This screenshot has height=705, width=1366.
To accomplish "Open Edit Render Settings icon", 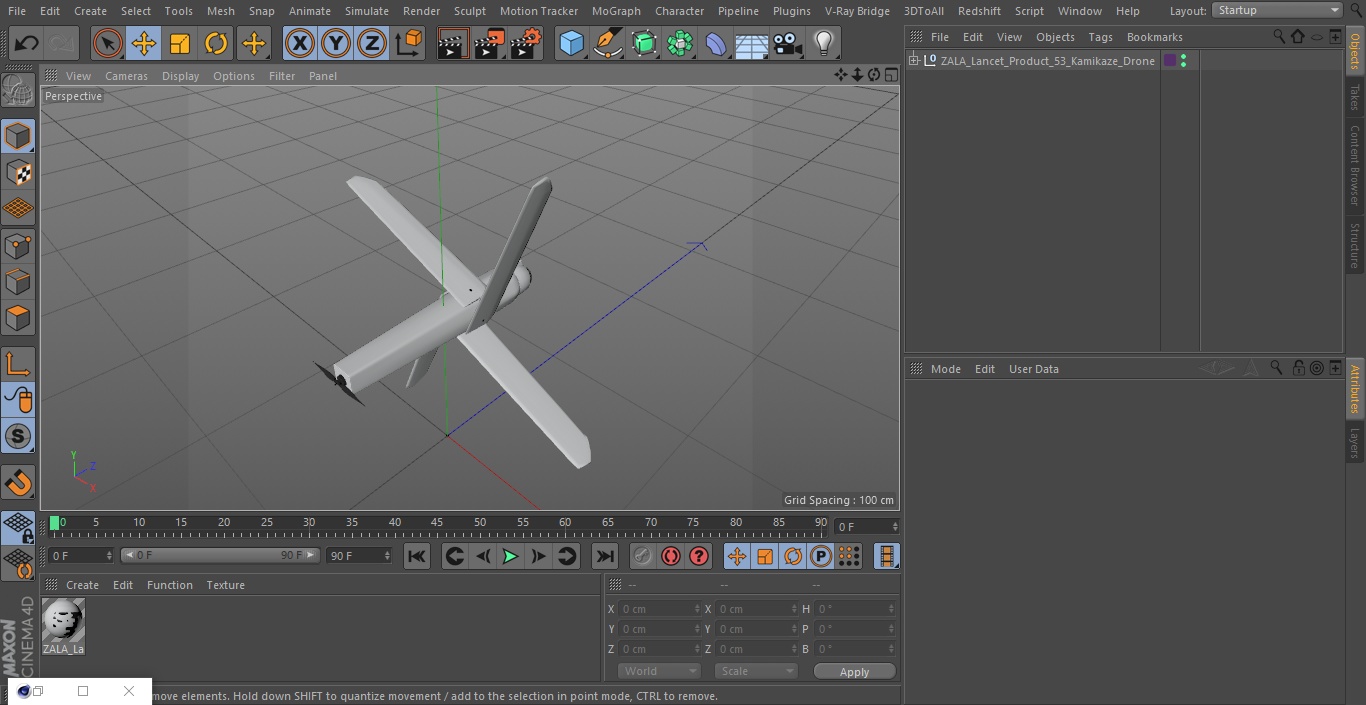I will tap(526, 43).
